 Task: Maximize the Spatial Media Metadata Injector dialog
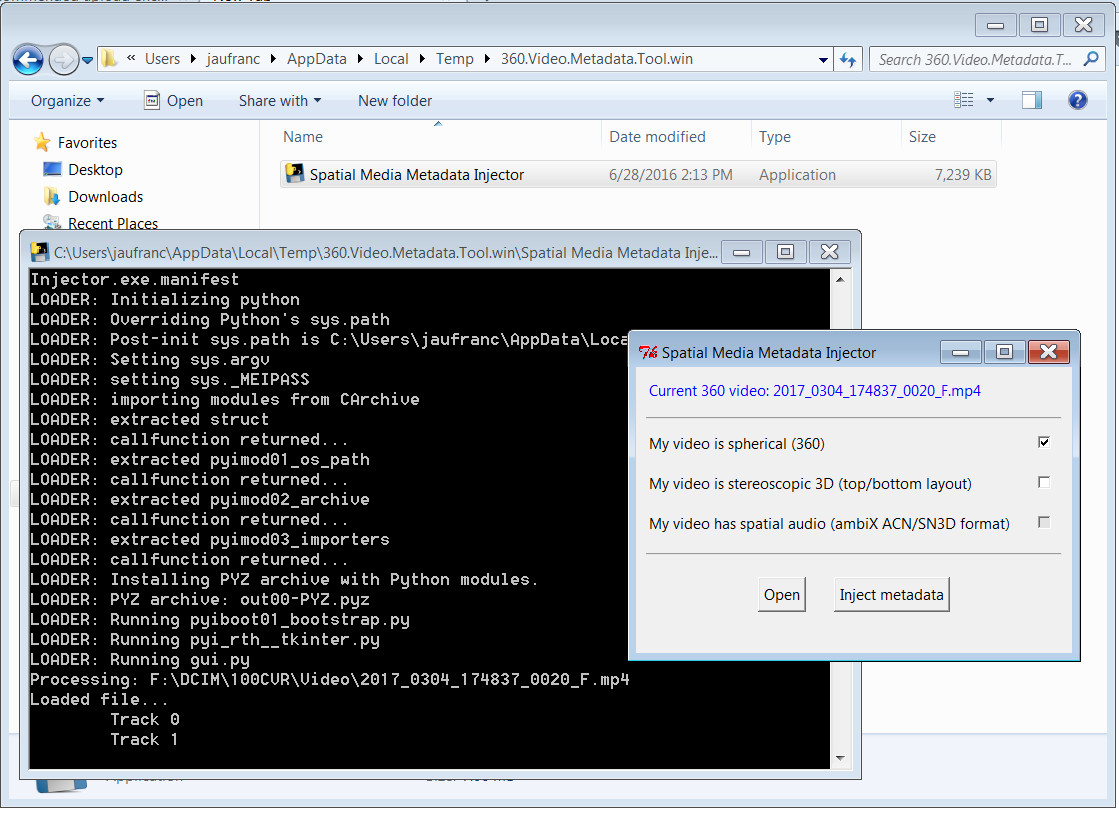coord(1004,352)
